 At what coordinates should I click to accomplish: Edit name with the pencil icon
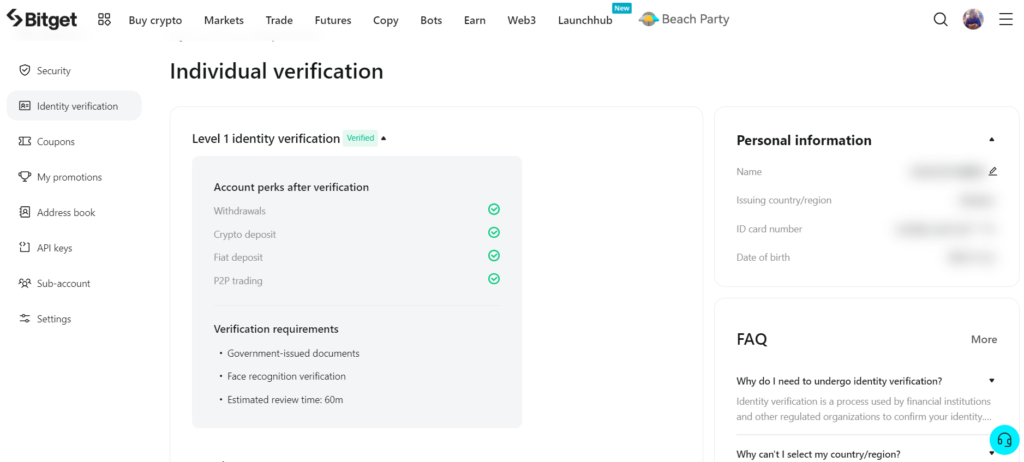pyautogui.click(x=993, y=172)
